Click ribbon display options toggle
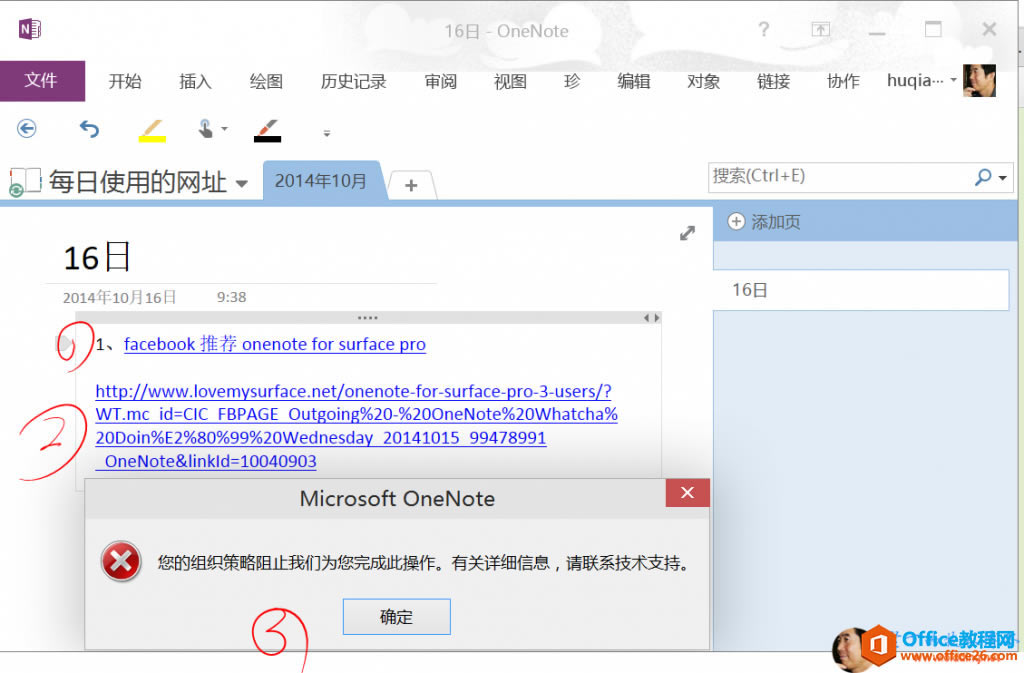Viewport: 1024px width, 673px height. 821,30
